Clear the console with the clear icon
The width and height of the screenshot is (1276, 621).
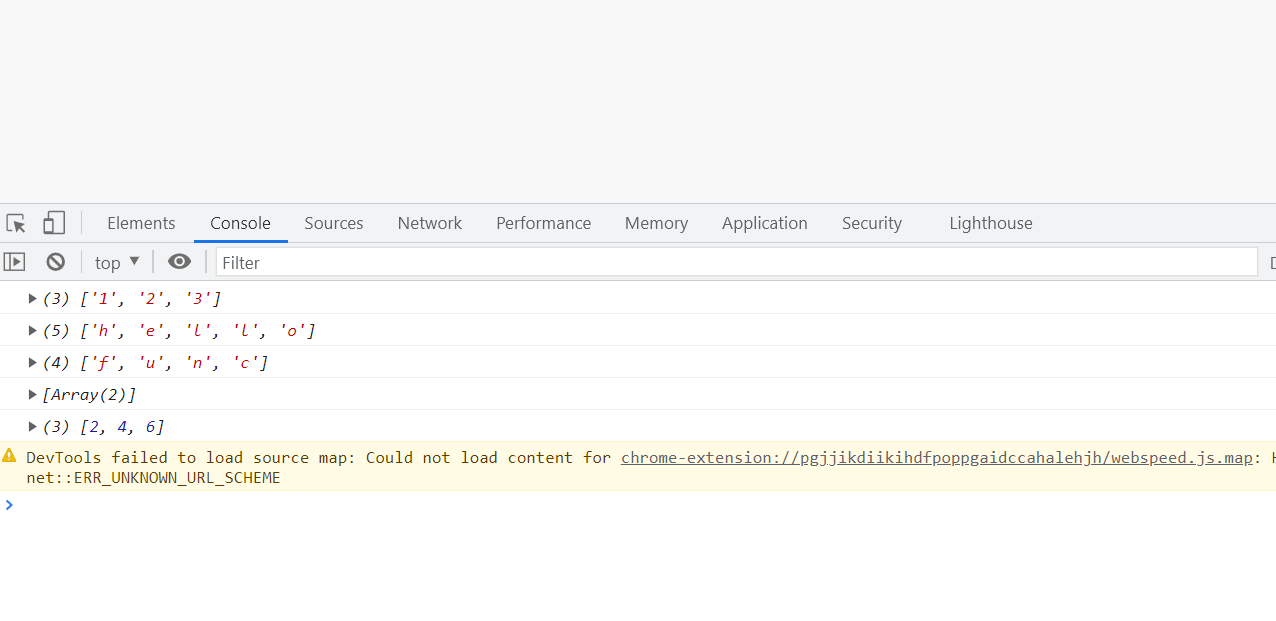56,262
